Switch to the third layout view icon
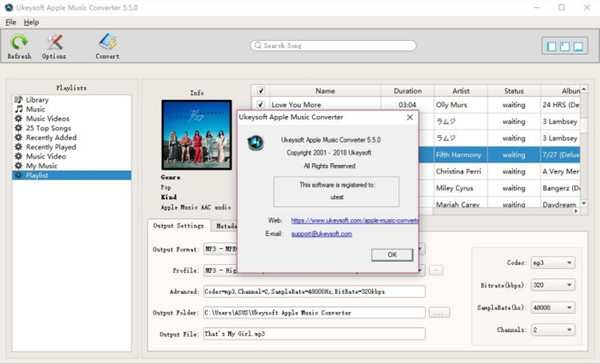The width and height of the screenshot is (600, 364). pyautogui.click(x=578, y=47)
